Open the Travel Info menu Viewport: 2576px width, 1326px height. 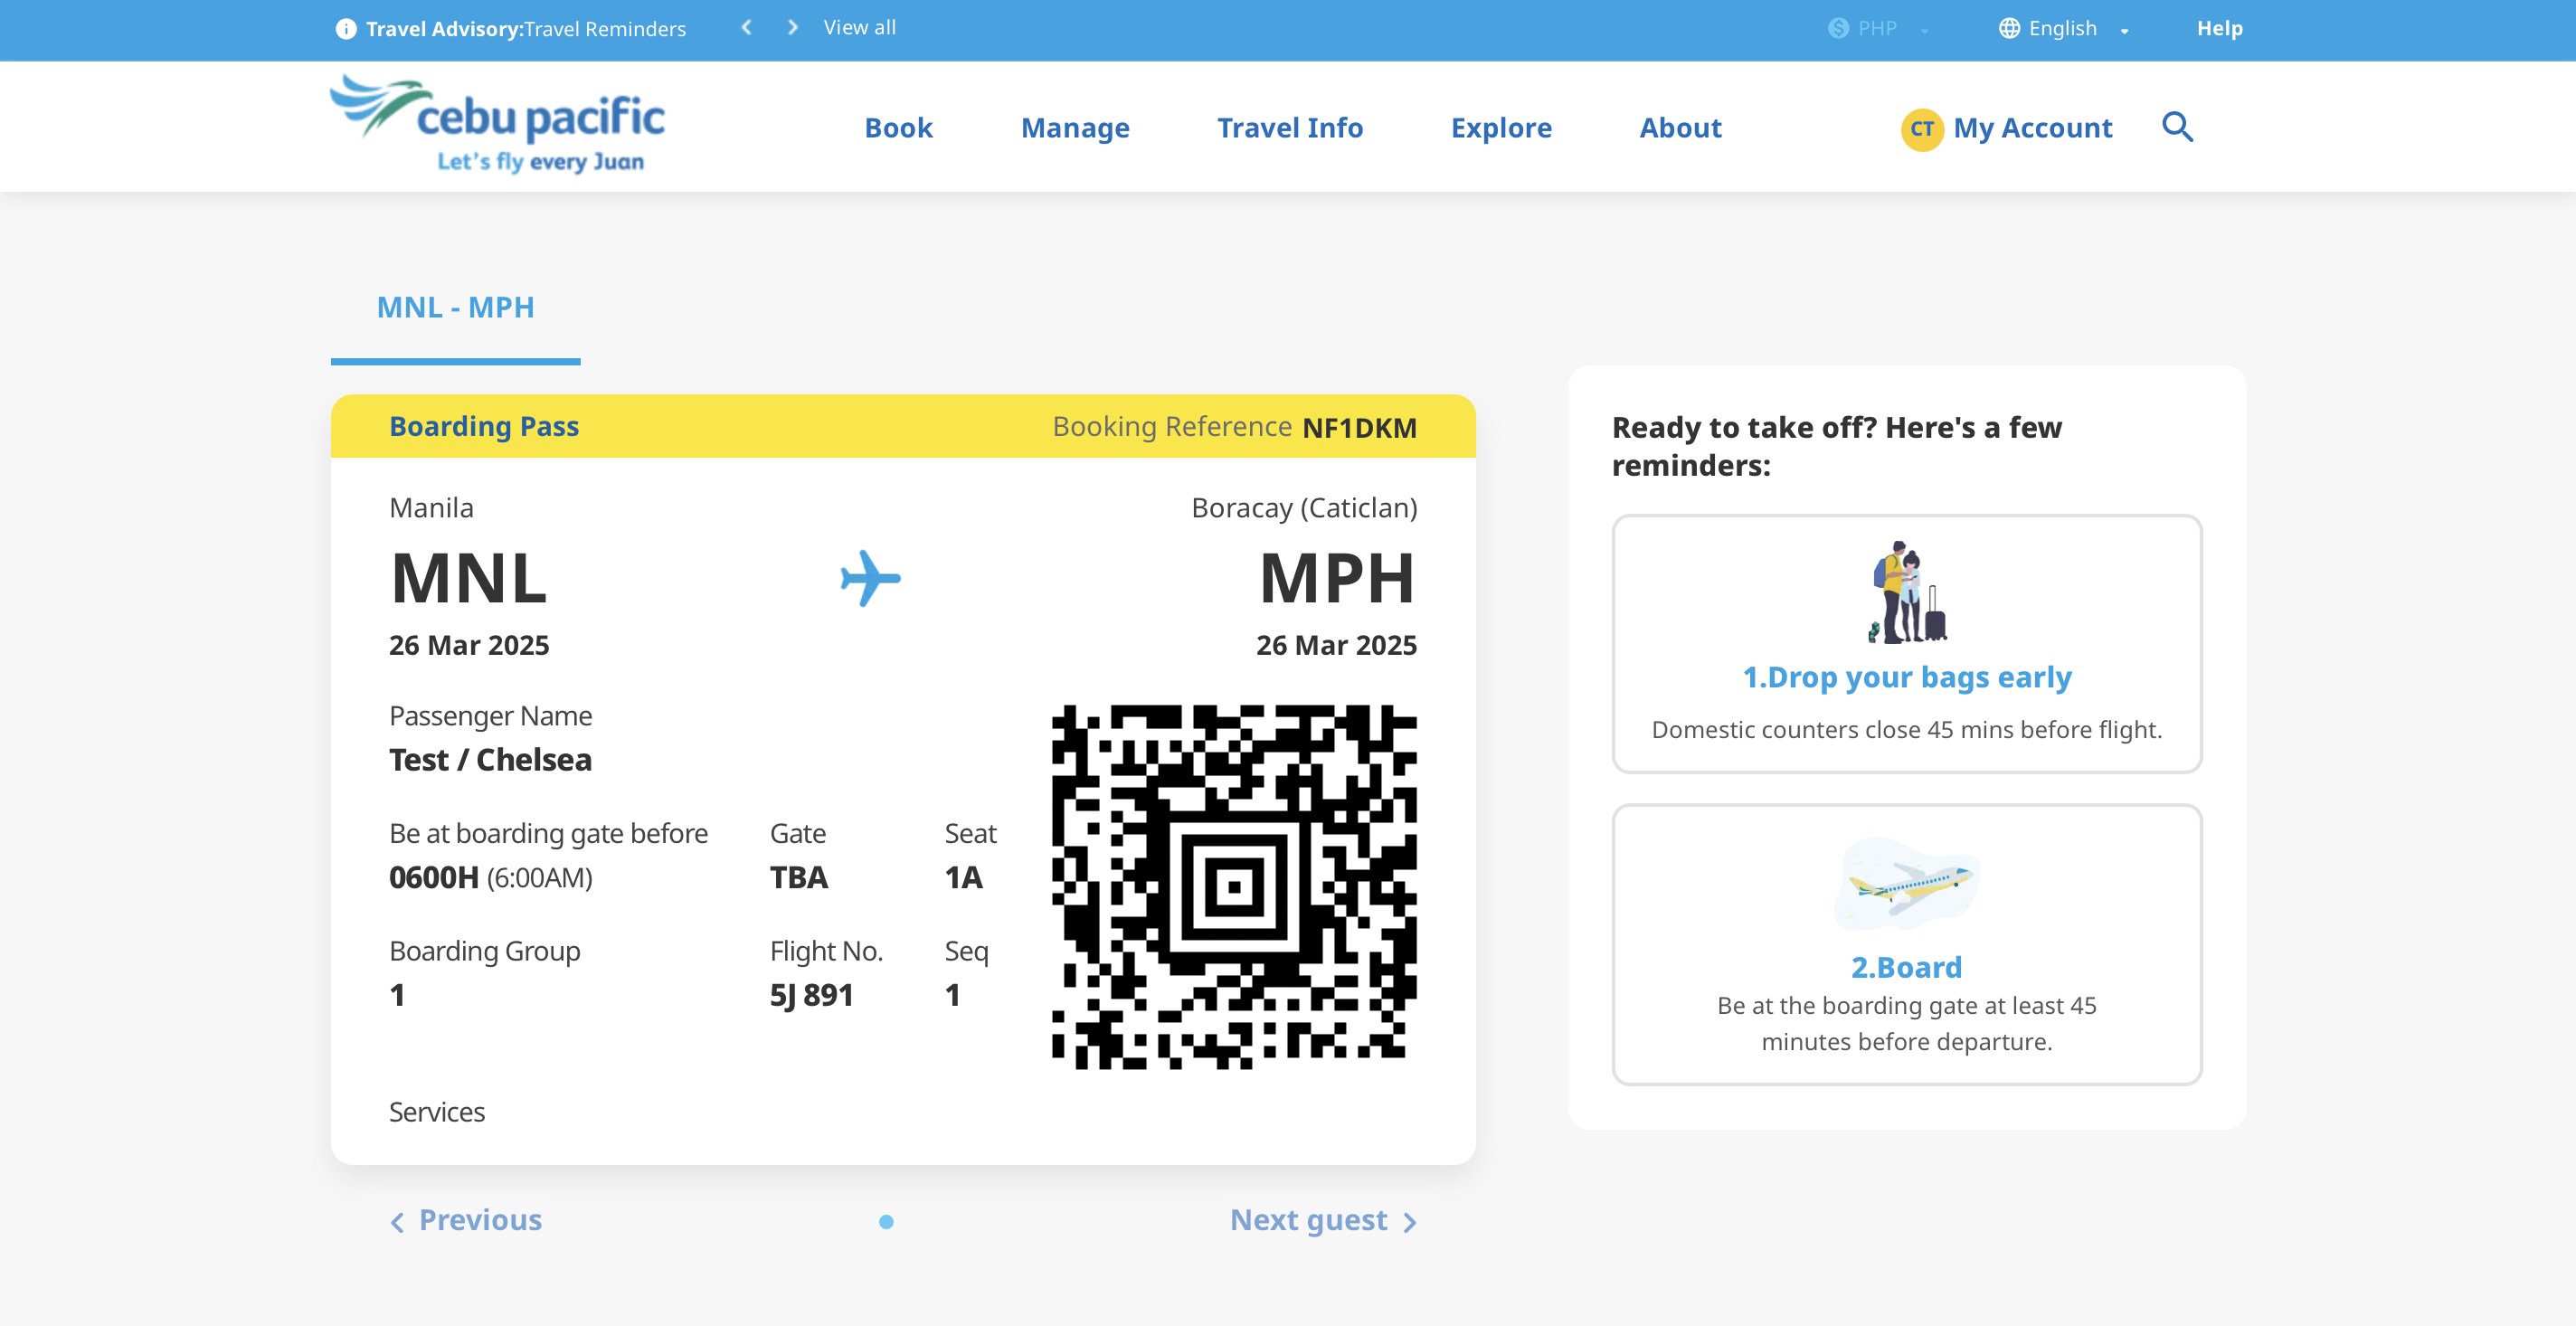(x=1290, y=128)
